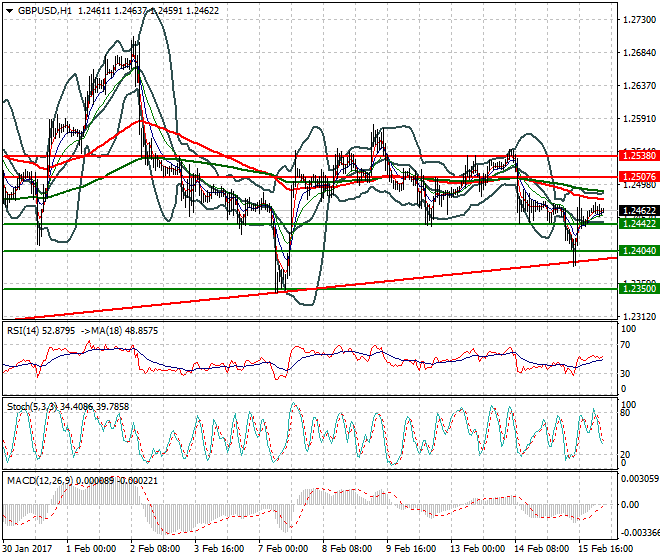This screenshot has height=560, width=660.
Task: Click the 1.25076 red price level label
Action: 639,177
